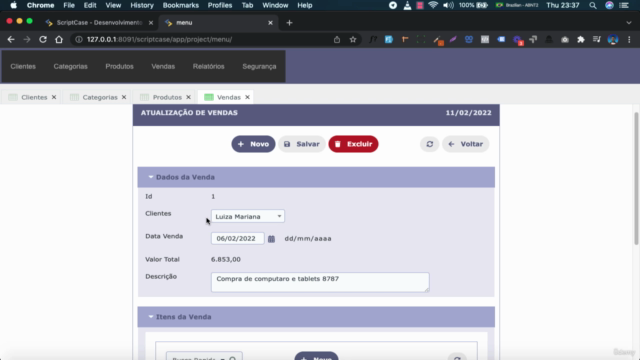Bookmark this page with the star icon
The image size is (640, 360).
[x=353, y=40]
